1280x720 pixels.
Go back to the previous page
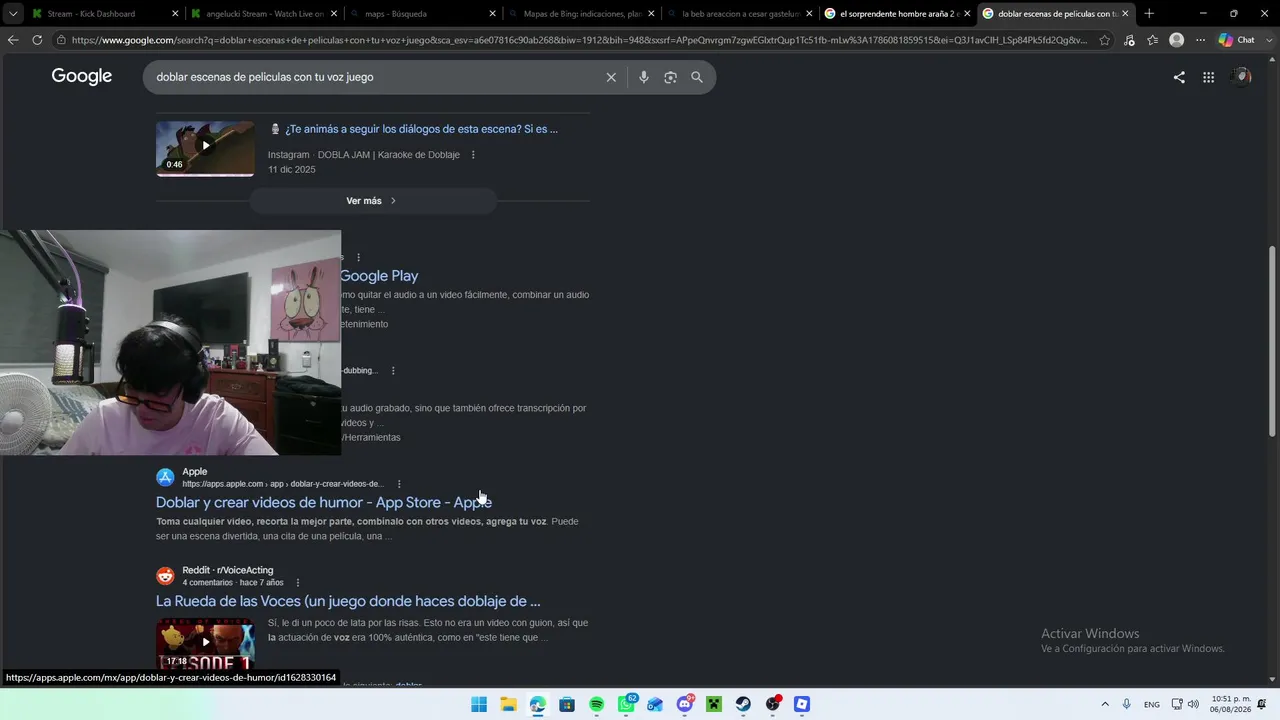pyautogui.click(x=13, y=40)
